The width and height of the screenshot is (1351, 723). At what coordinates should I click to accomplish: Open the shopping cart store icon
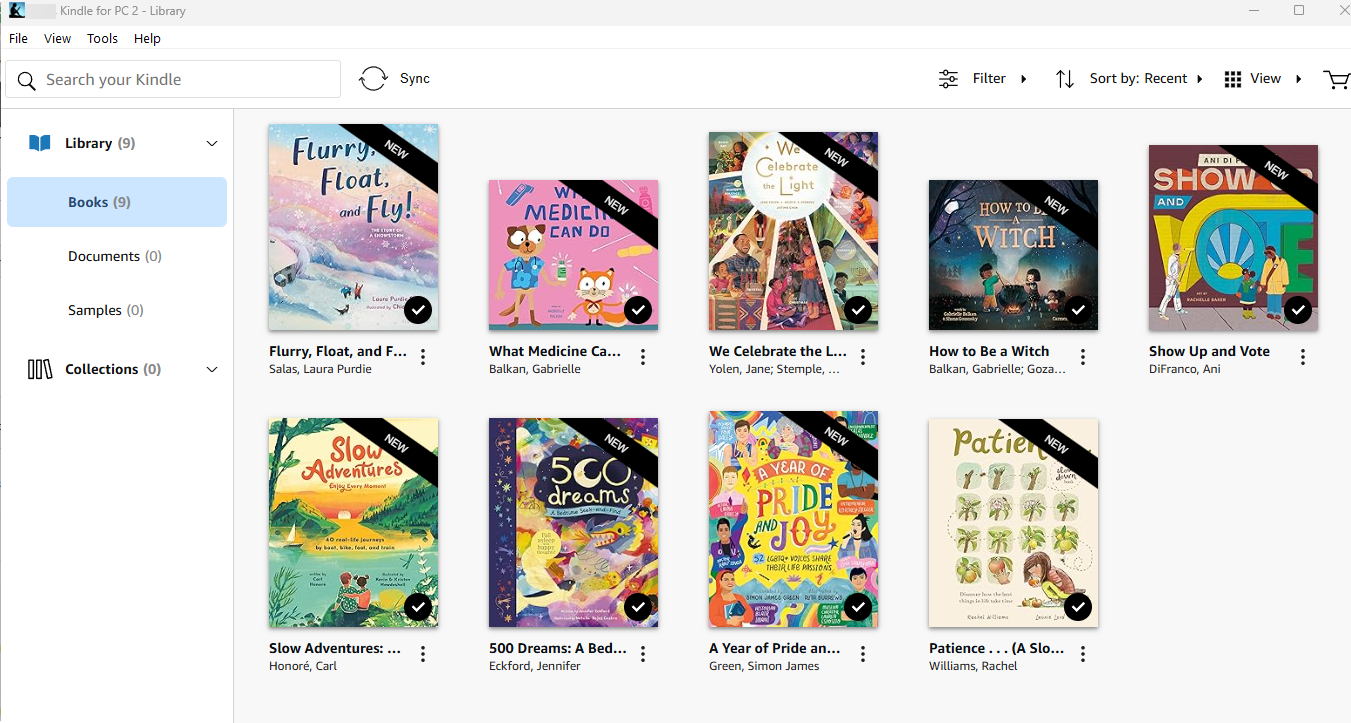tap(1335, 79)
